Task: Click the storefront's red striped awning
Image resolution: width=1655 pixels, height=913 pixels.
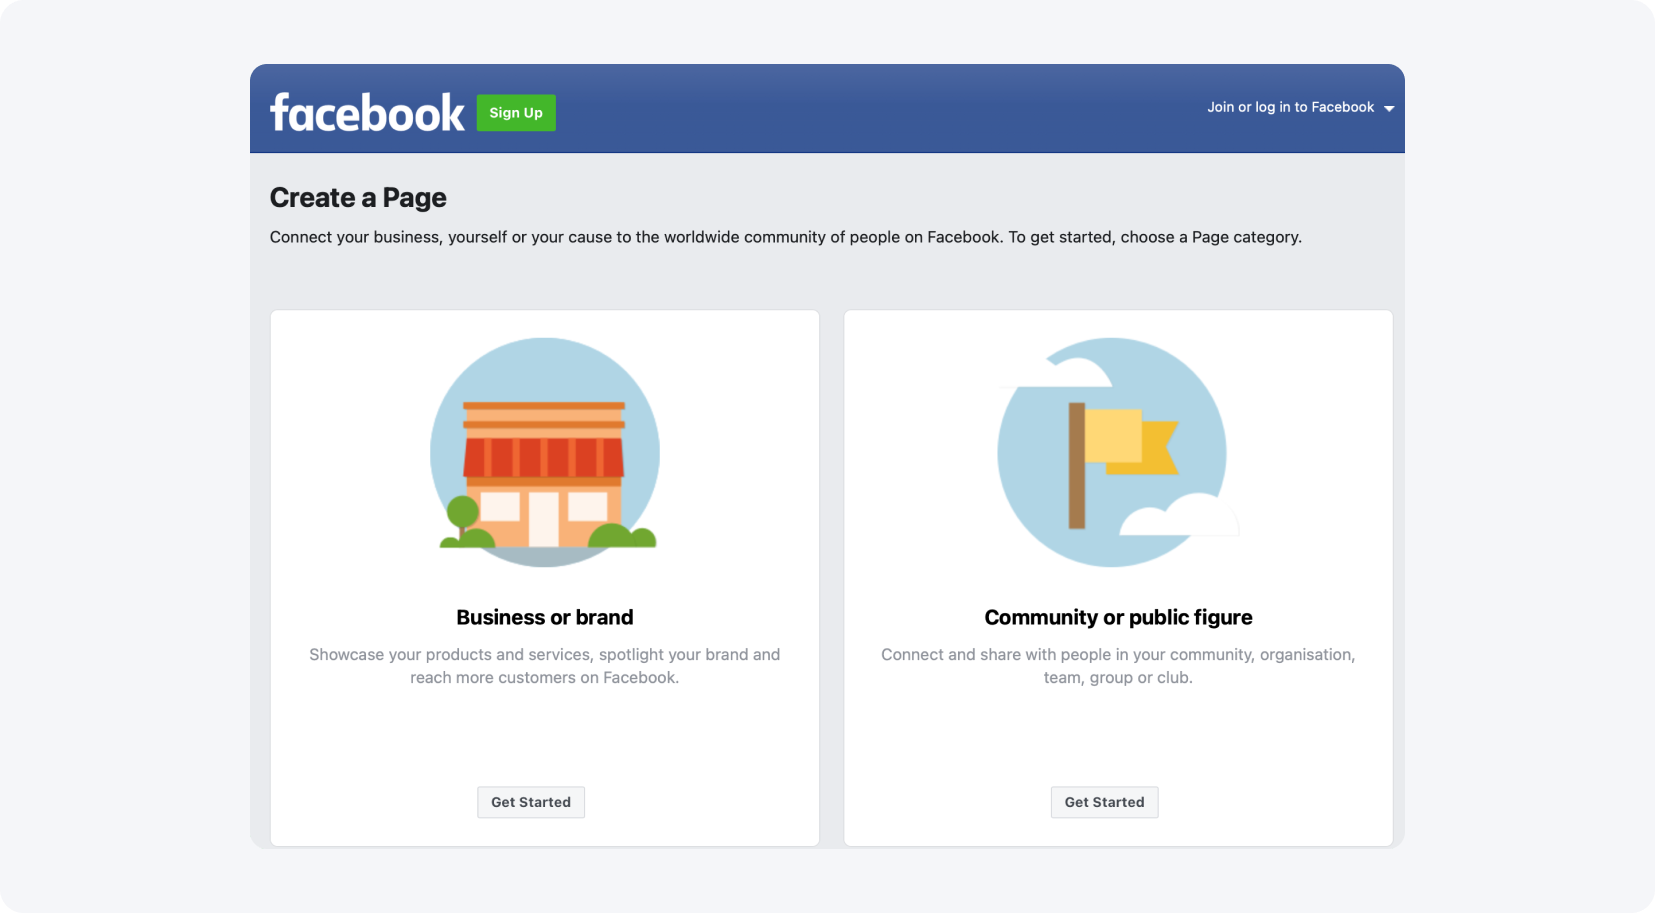Action: (543, 457)
